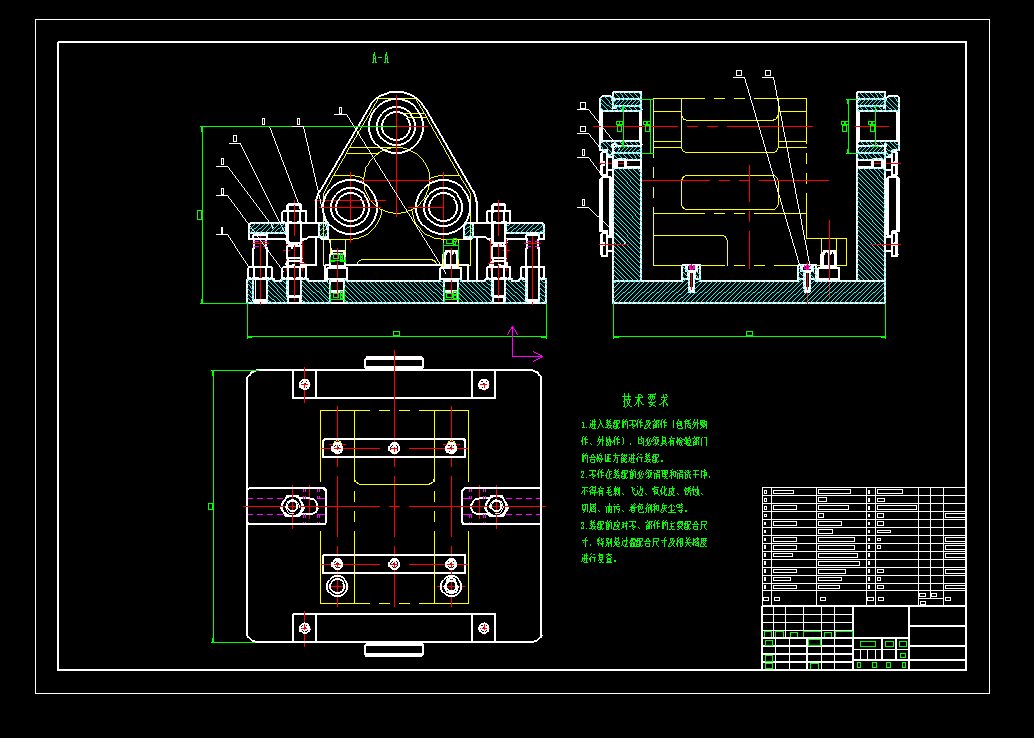Click the "技术要求" heading text
The image size is (1034, 738).
pyautogui.click(x=645, y=400)
